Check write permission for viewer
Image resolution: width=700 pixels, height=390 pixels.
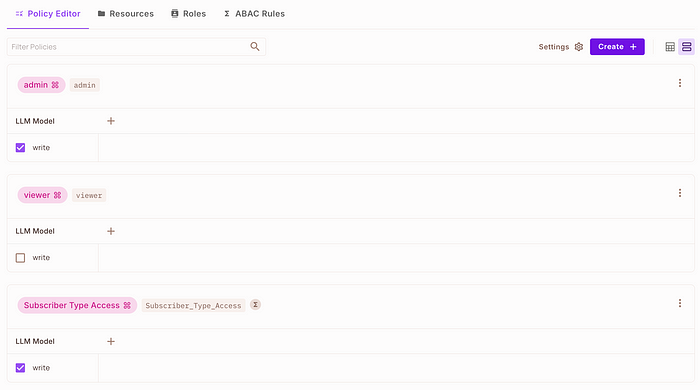21,258
